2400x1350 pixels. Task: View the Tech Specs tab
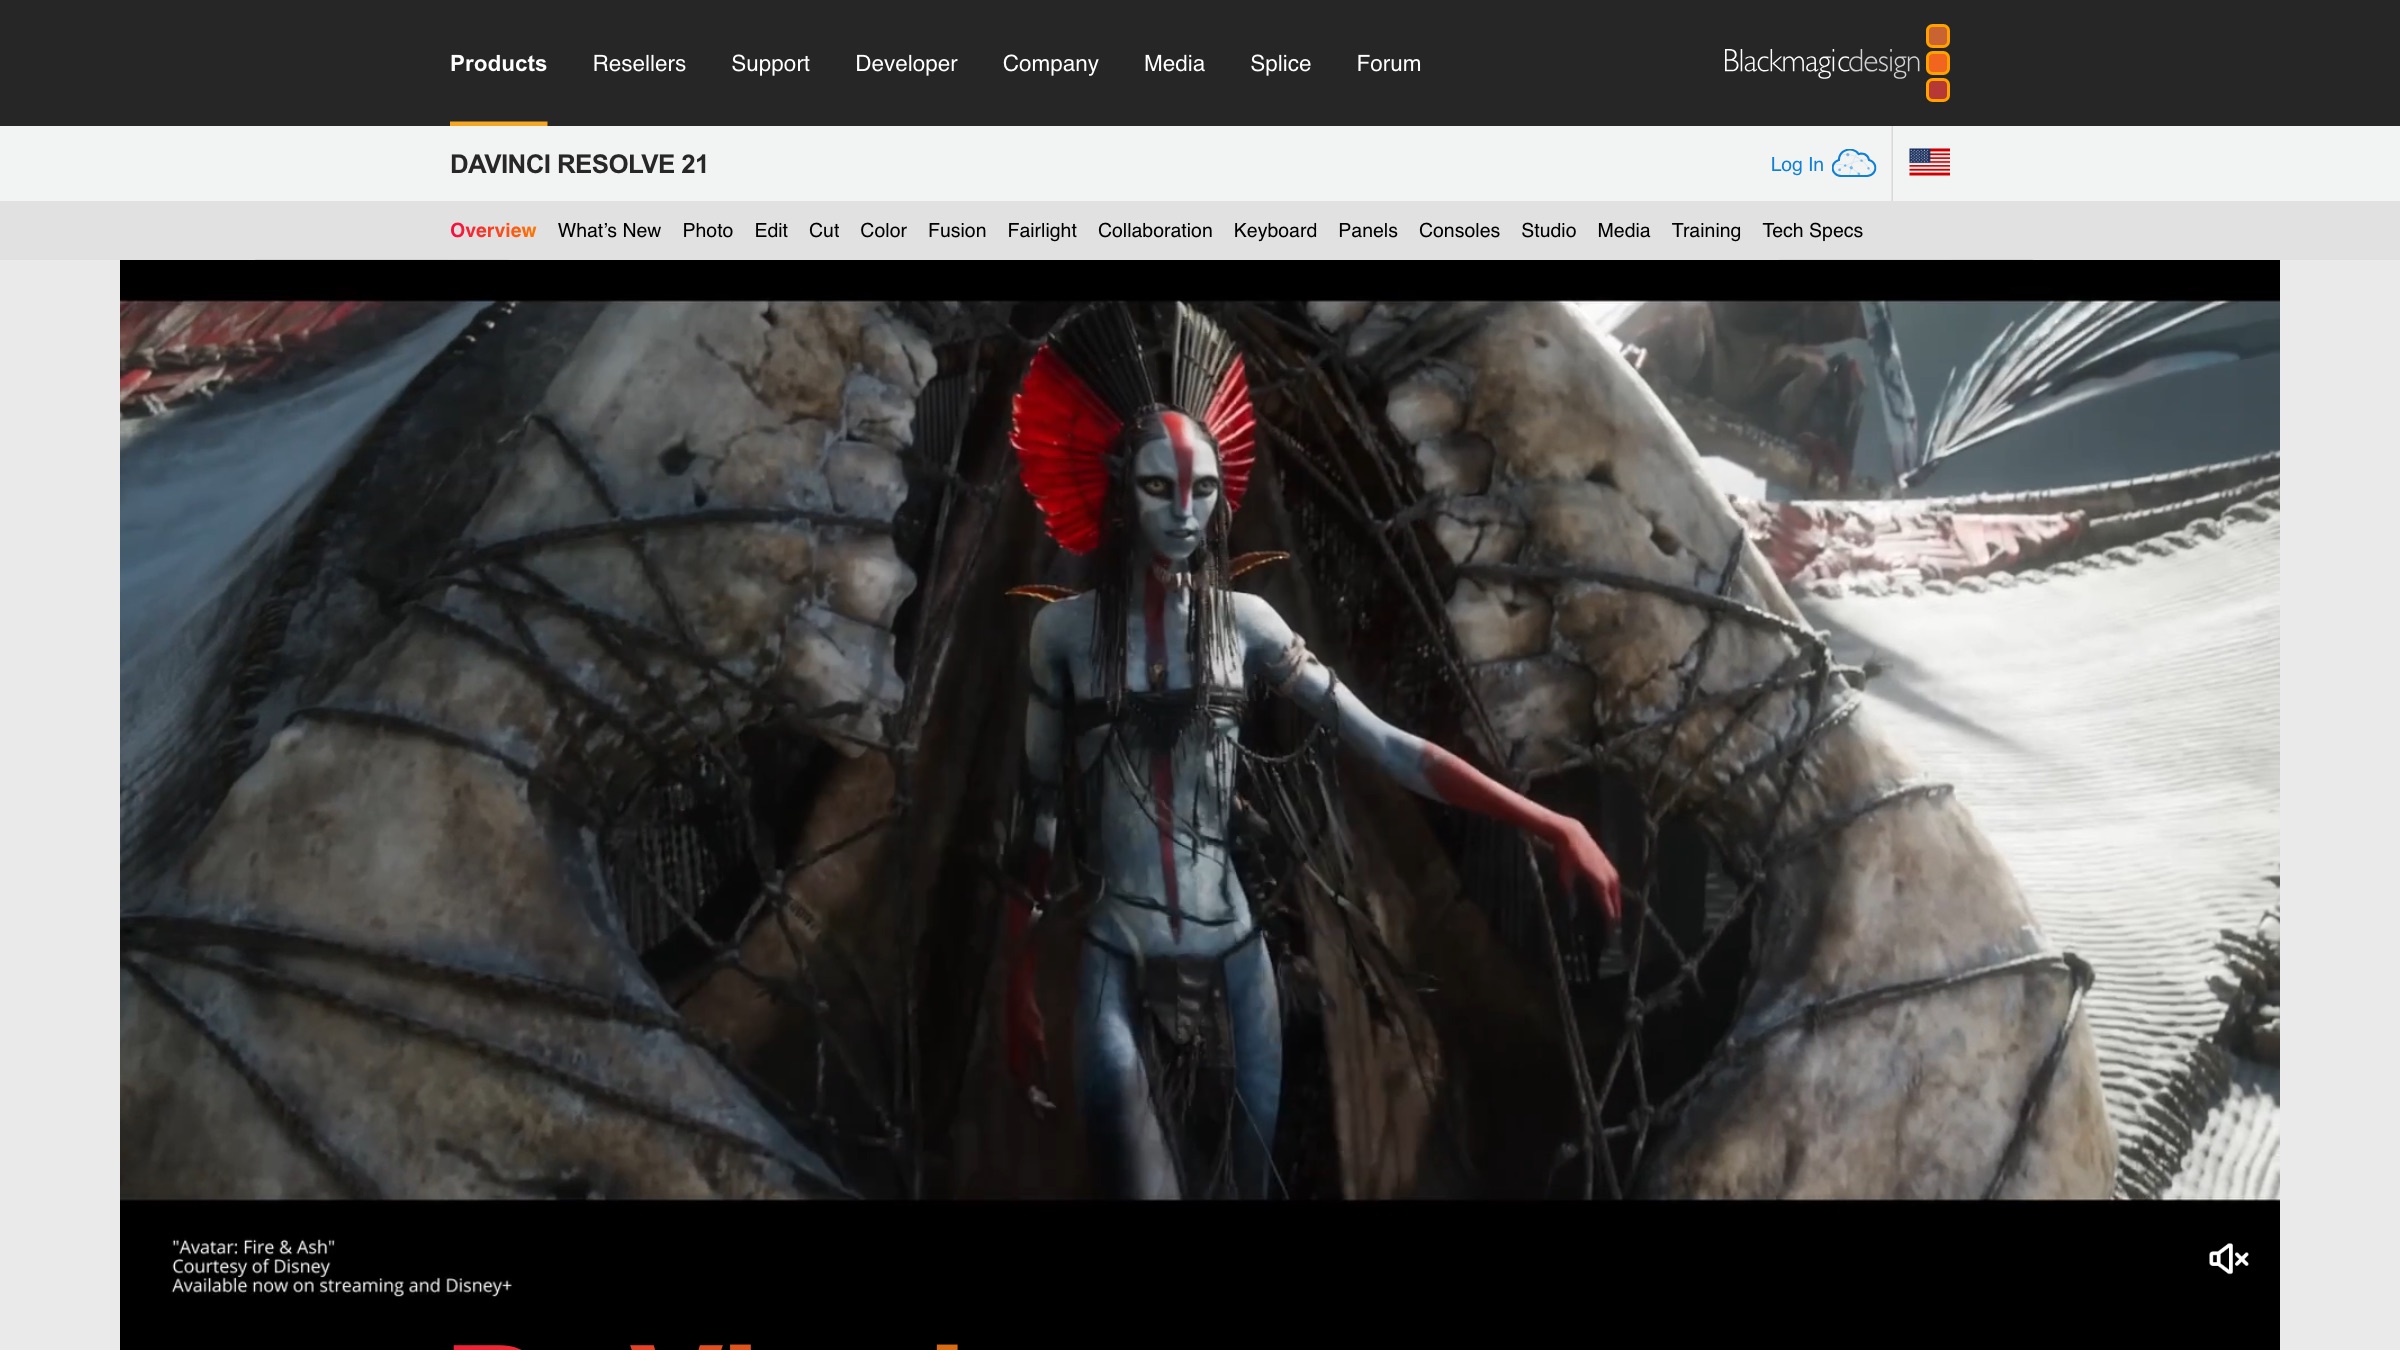coord(1812,230)
